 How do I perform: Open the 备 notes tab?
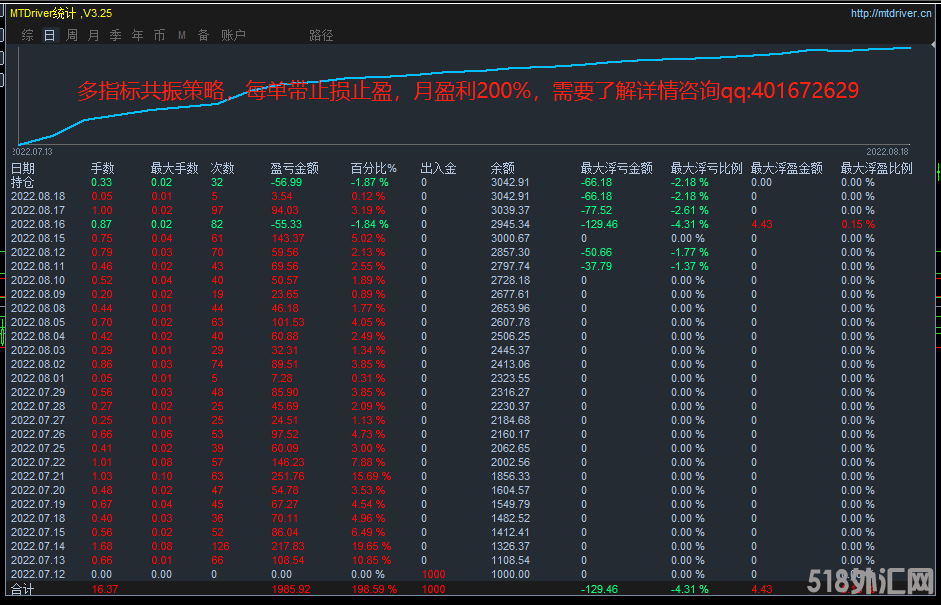204,35
